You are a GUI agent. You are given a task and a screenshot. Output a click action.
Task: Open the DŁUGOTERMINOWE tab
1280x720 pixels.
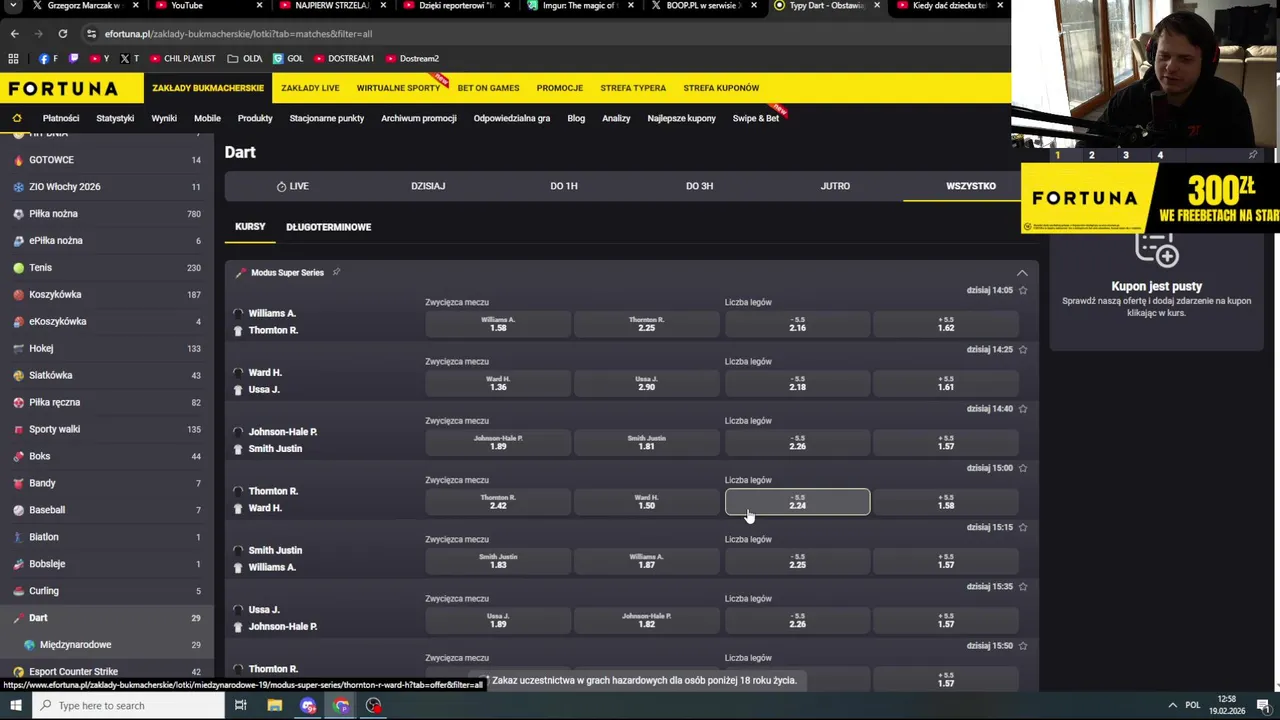328,227
